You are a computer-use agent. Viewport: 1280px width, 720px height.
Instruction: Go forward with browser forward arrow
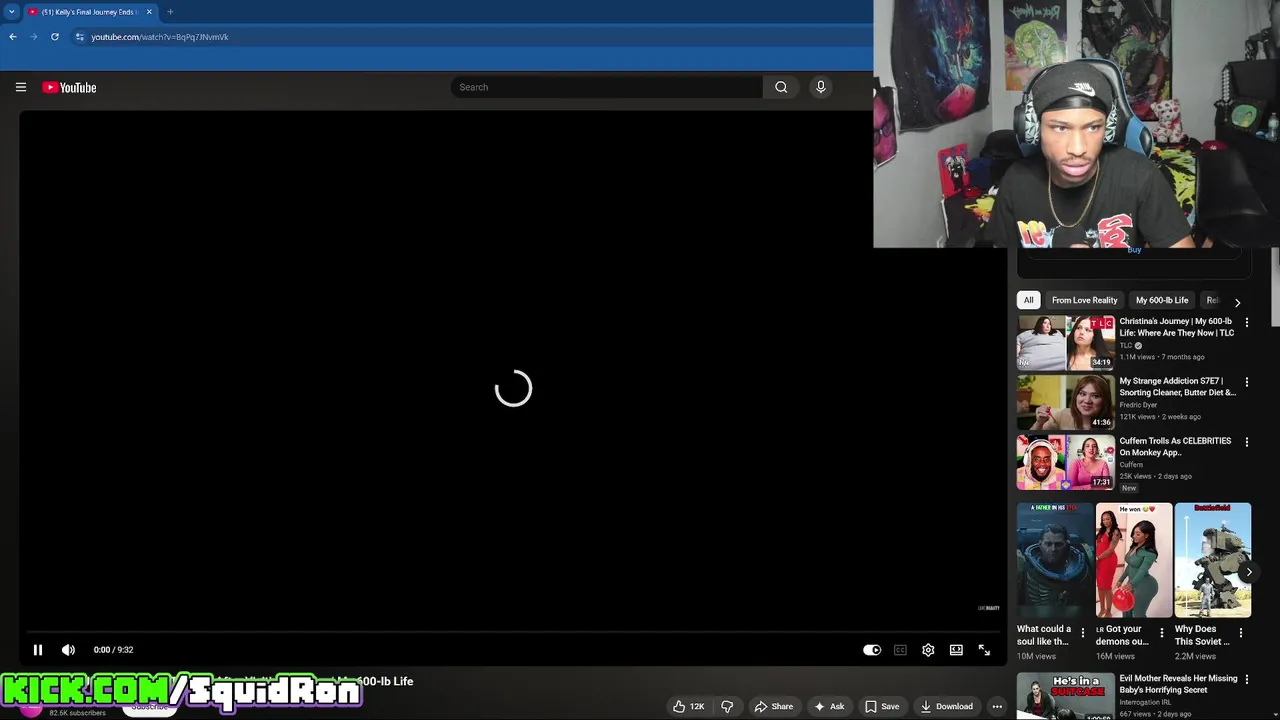(x=33, y=37)
